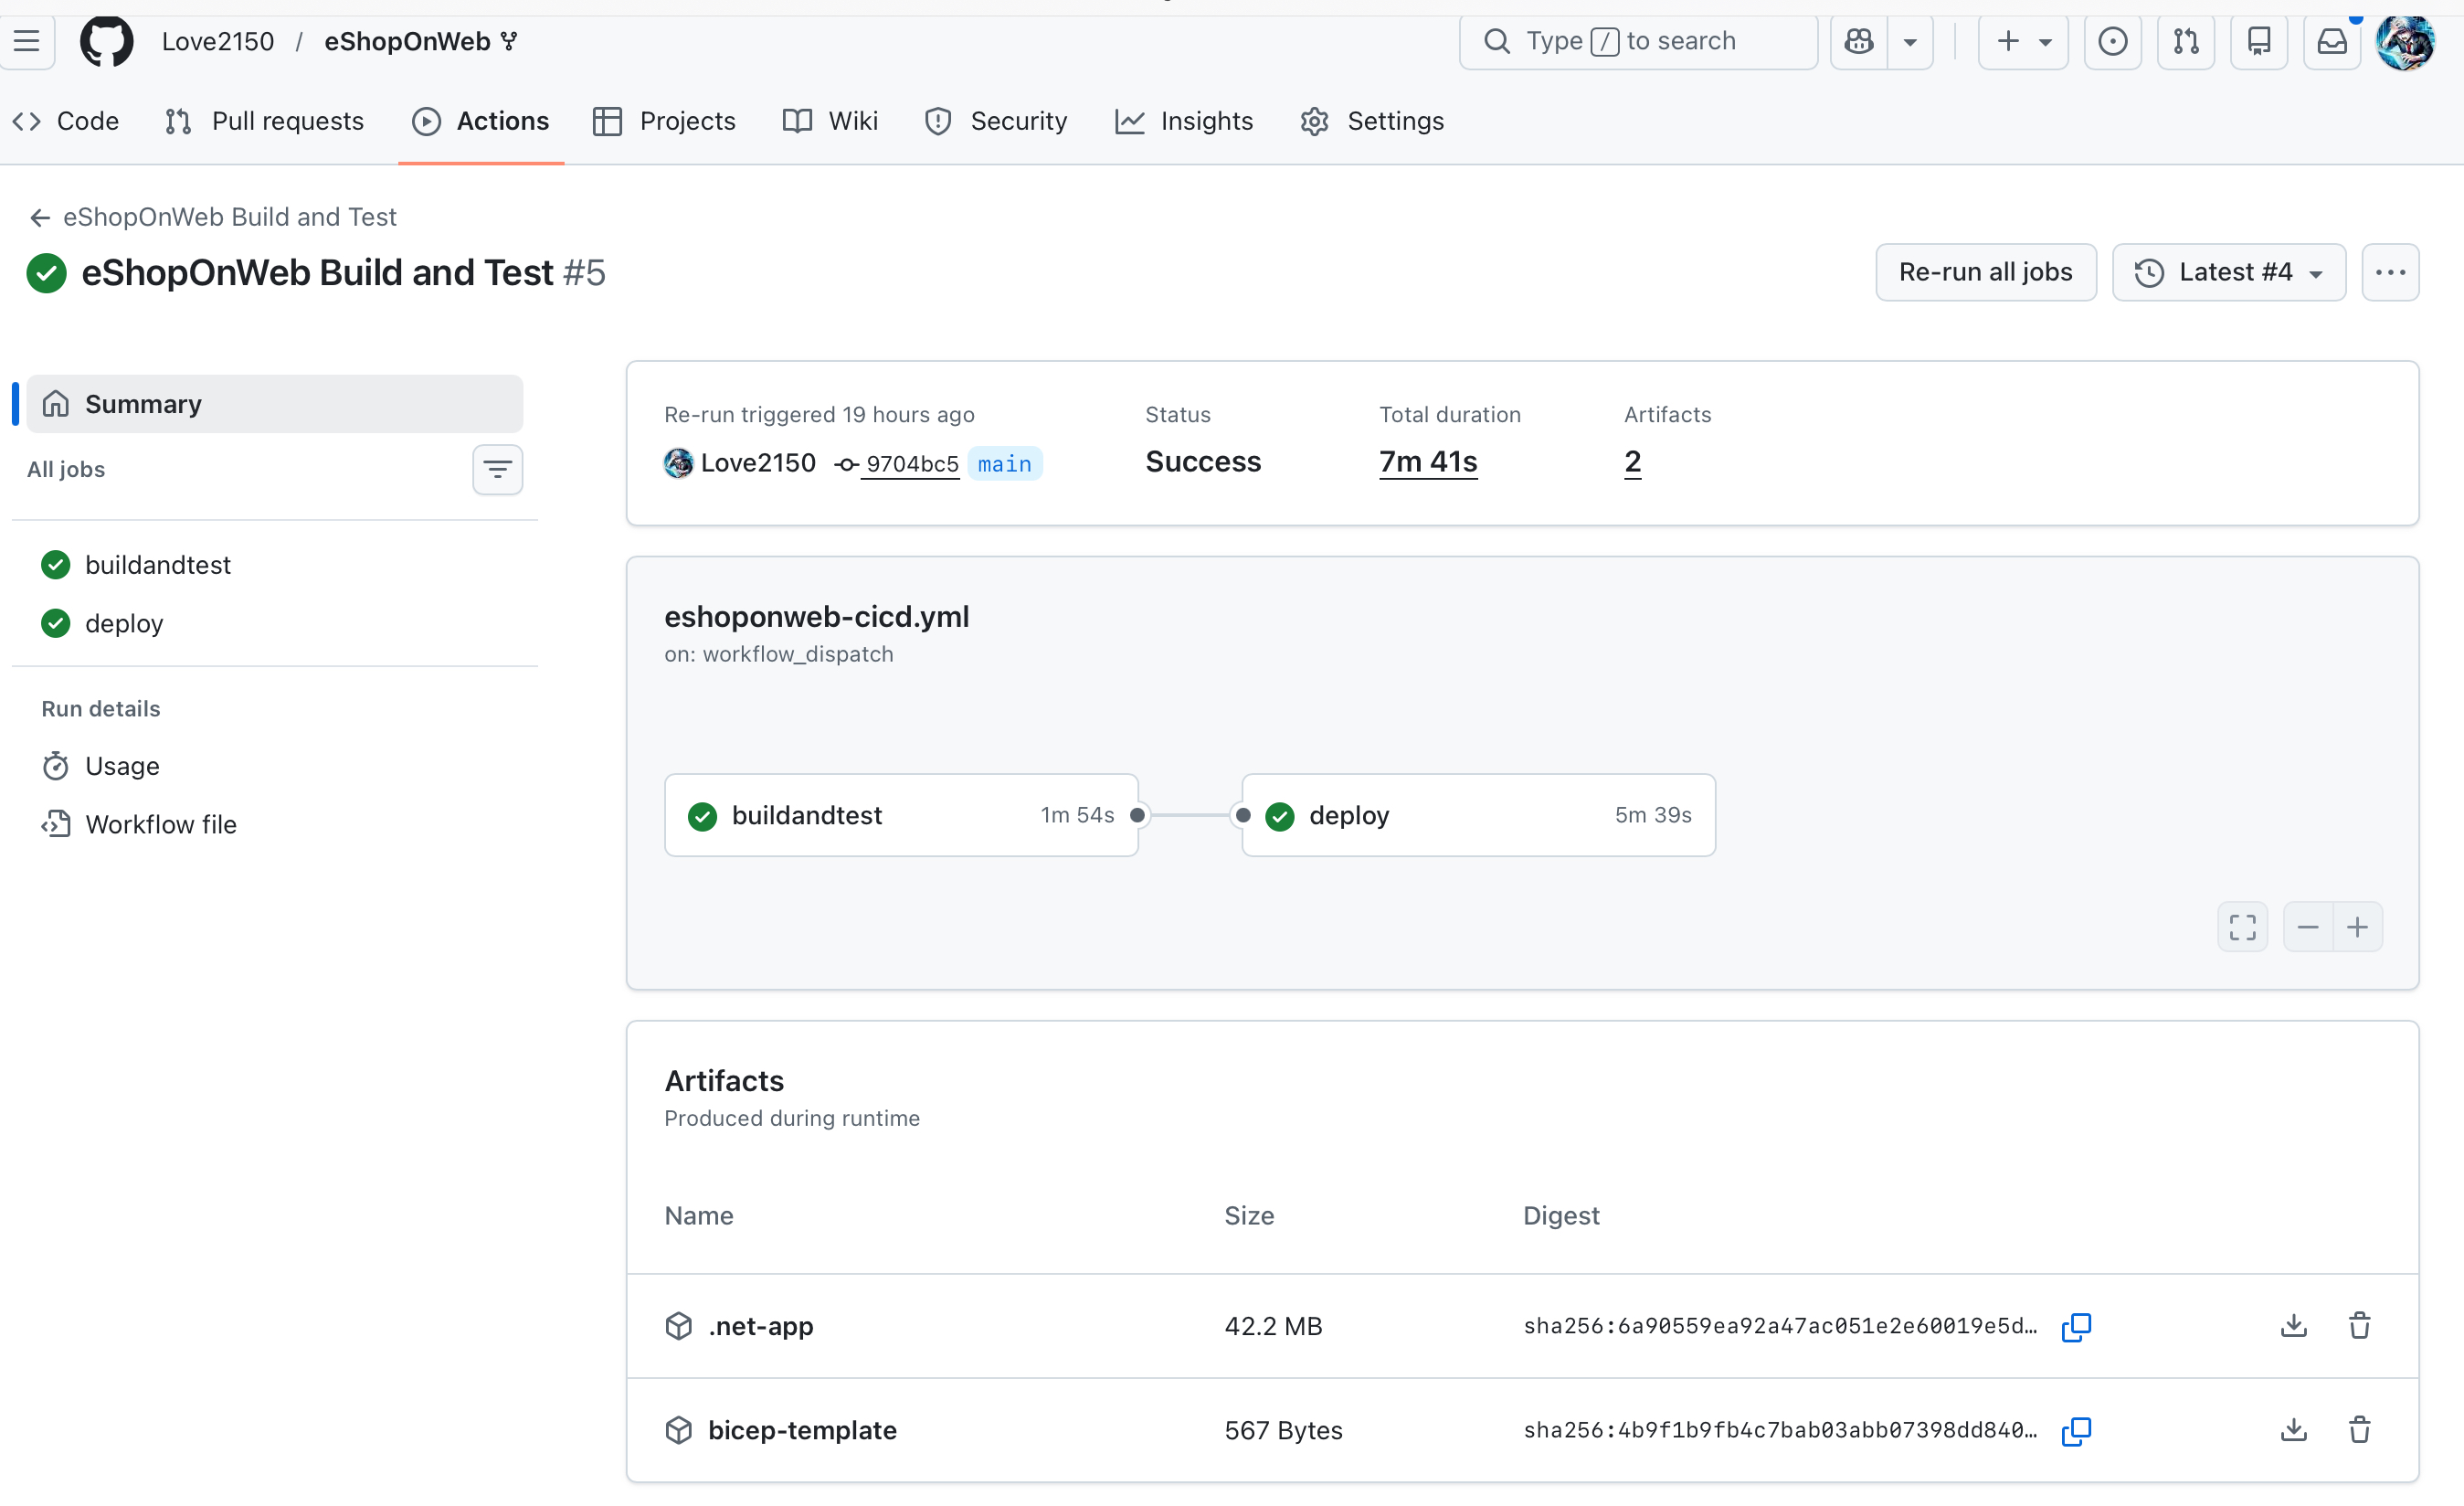Open the jobs filter button
2464x1506 pixels.
click(x=497, y=469)
